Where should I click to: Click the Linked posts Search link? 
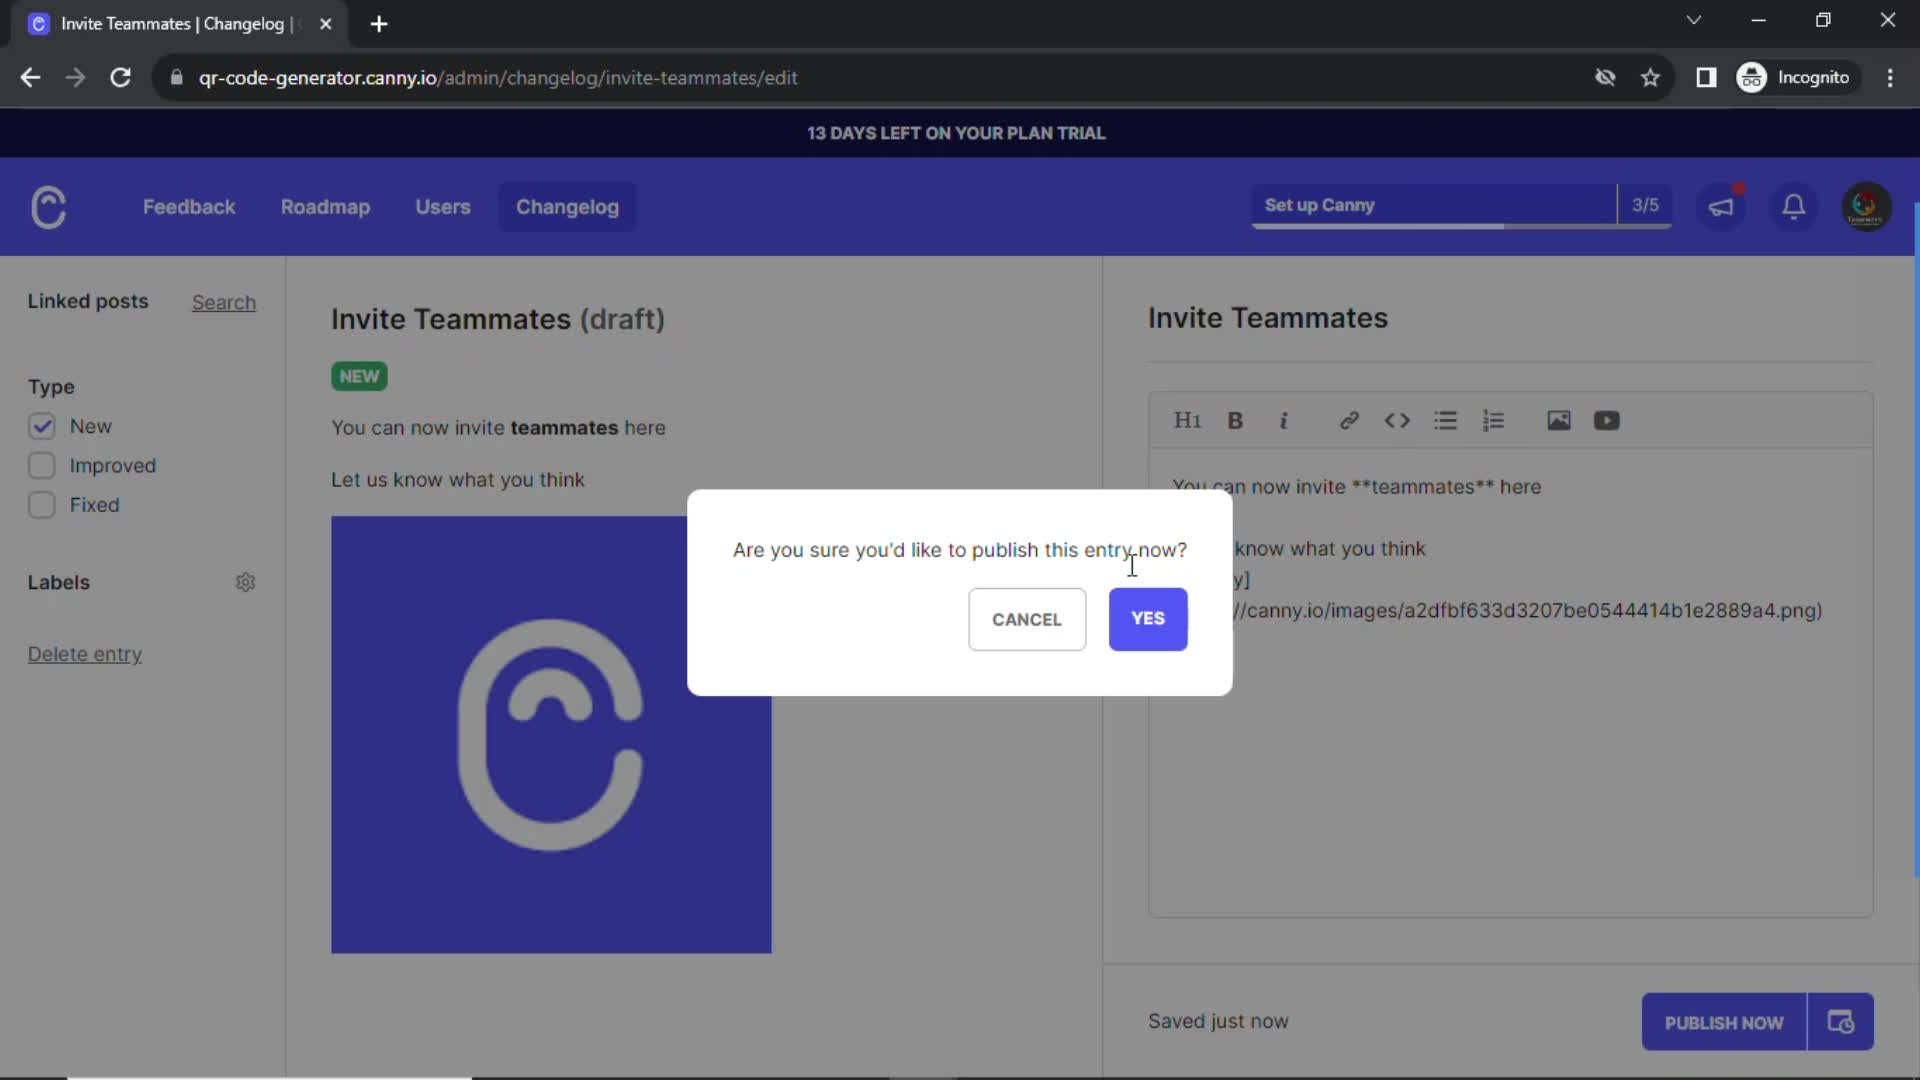tap(224, 302)
